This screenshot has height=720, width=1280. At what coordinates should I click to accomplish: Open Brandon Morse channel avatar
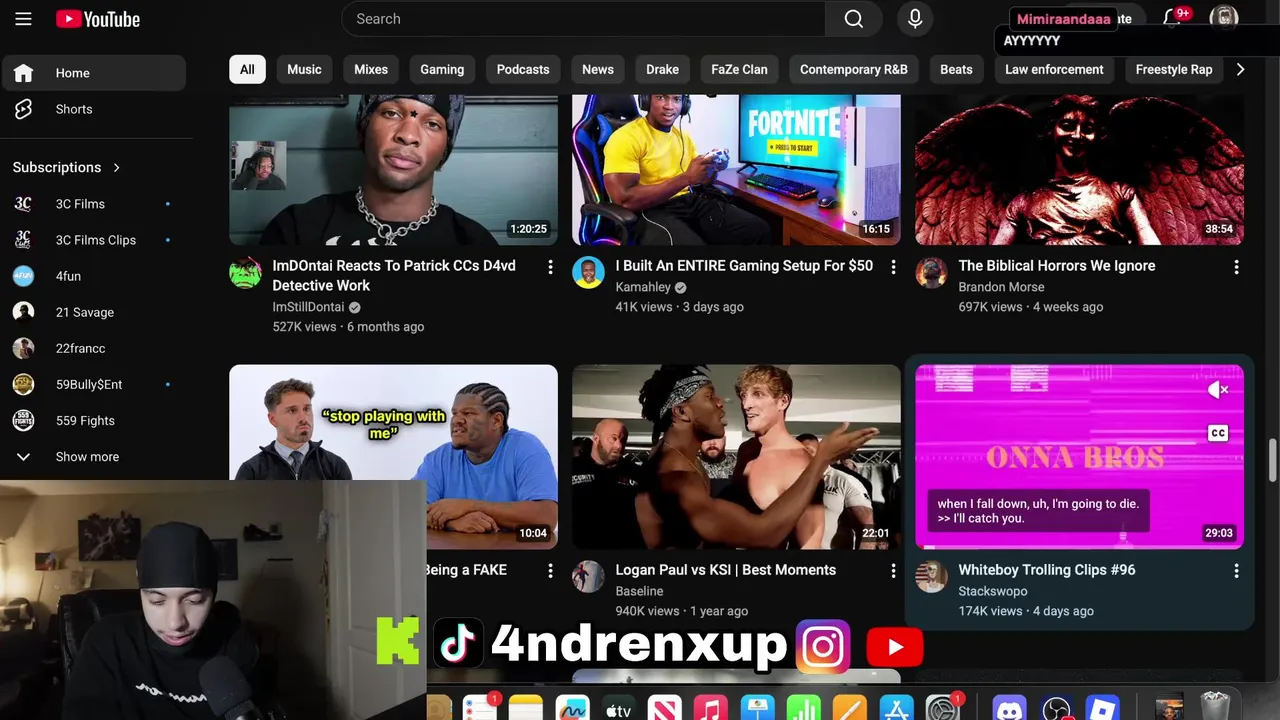[x=931, y=272]
